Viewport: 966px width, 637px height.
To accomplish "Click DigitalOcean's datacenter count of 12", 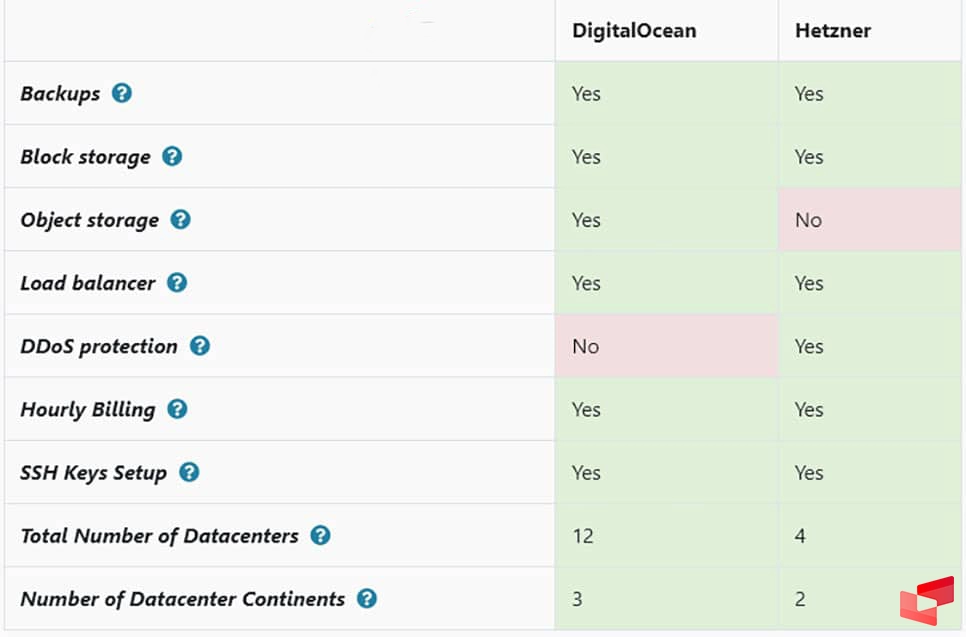I will click(582, 536).
